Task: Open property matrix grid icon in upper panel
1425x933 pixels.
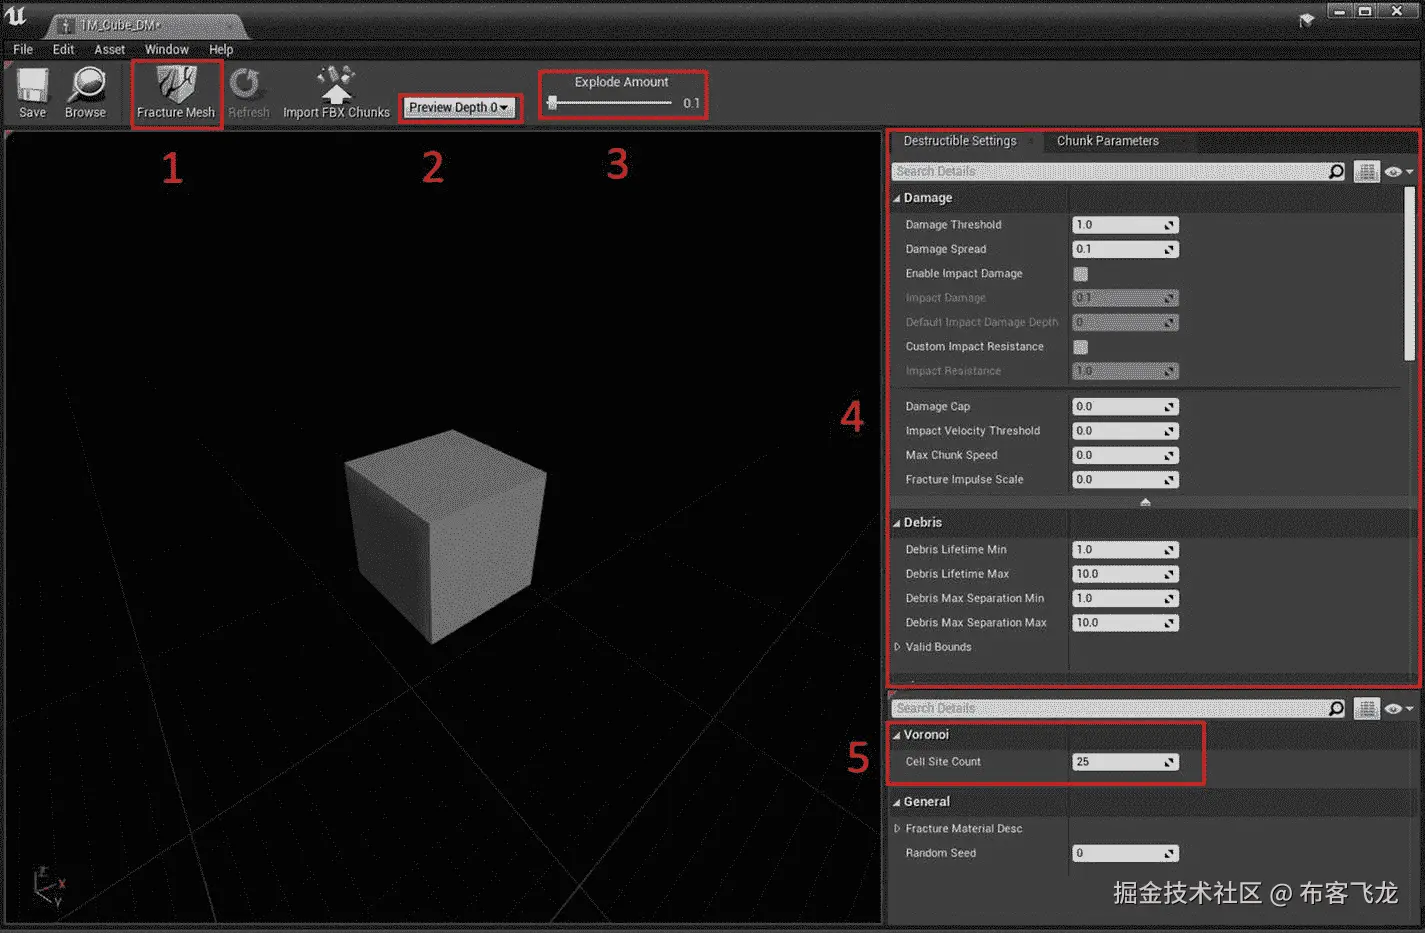Action: click(1366, 172)
